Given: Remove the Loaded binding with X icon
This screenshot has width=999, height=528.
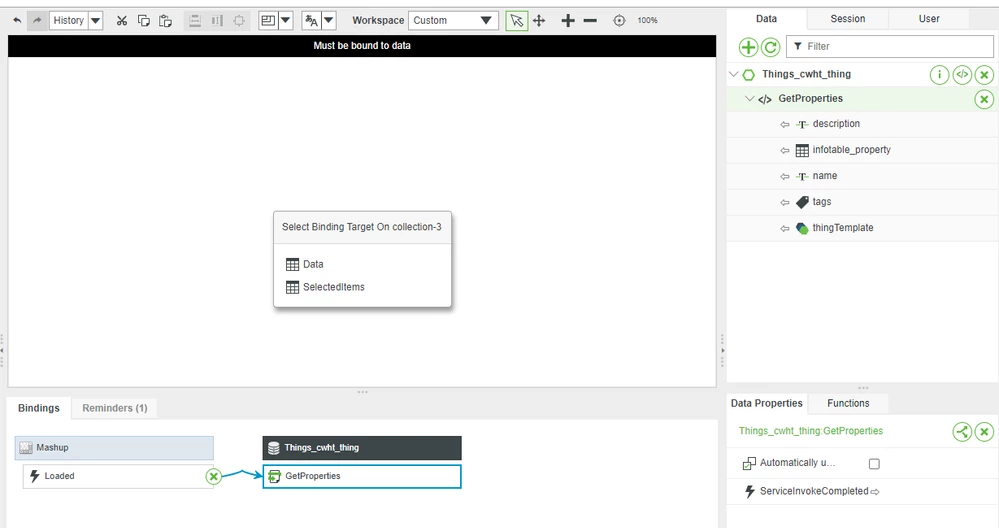Looking at the screenshot, I should pos(213,476).
